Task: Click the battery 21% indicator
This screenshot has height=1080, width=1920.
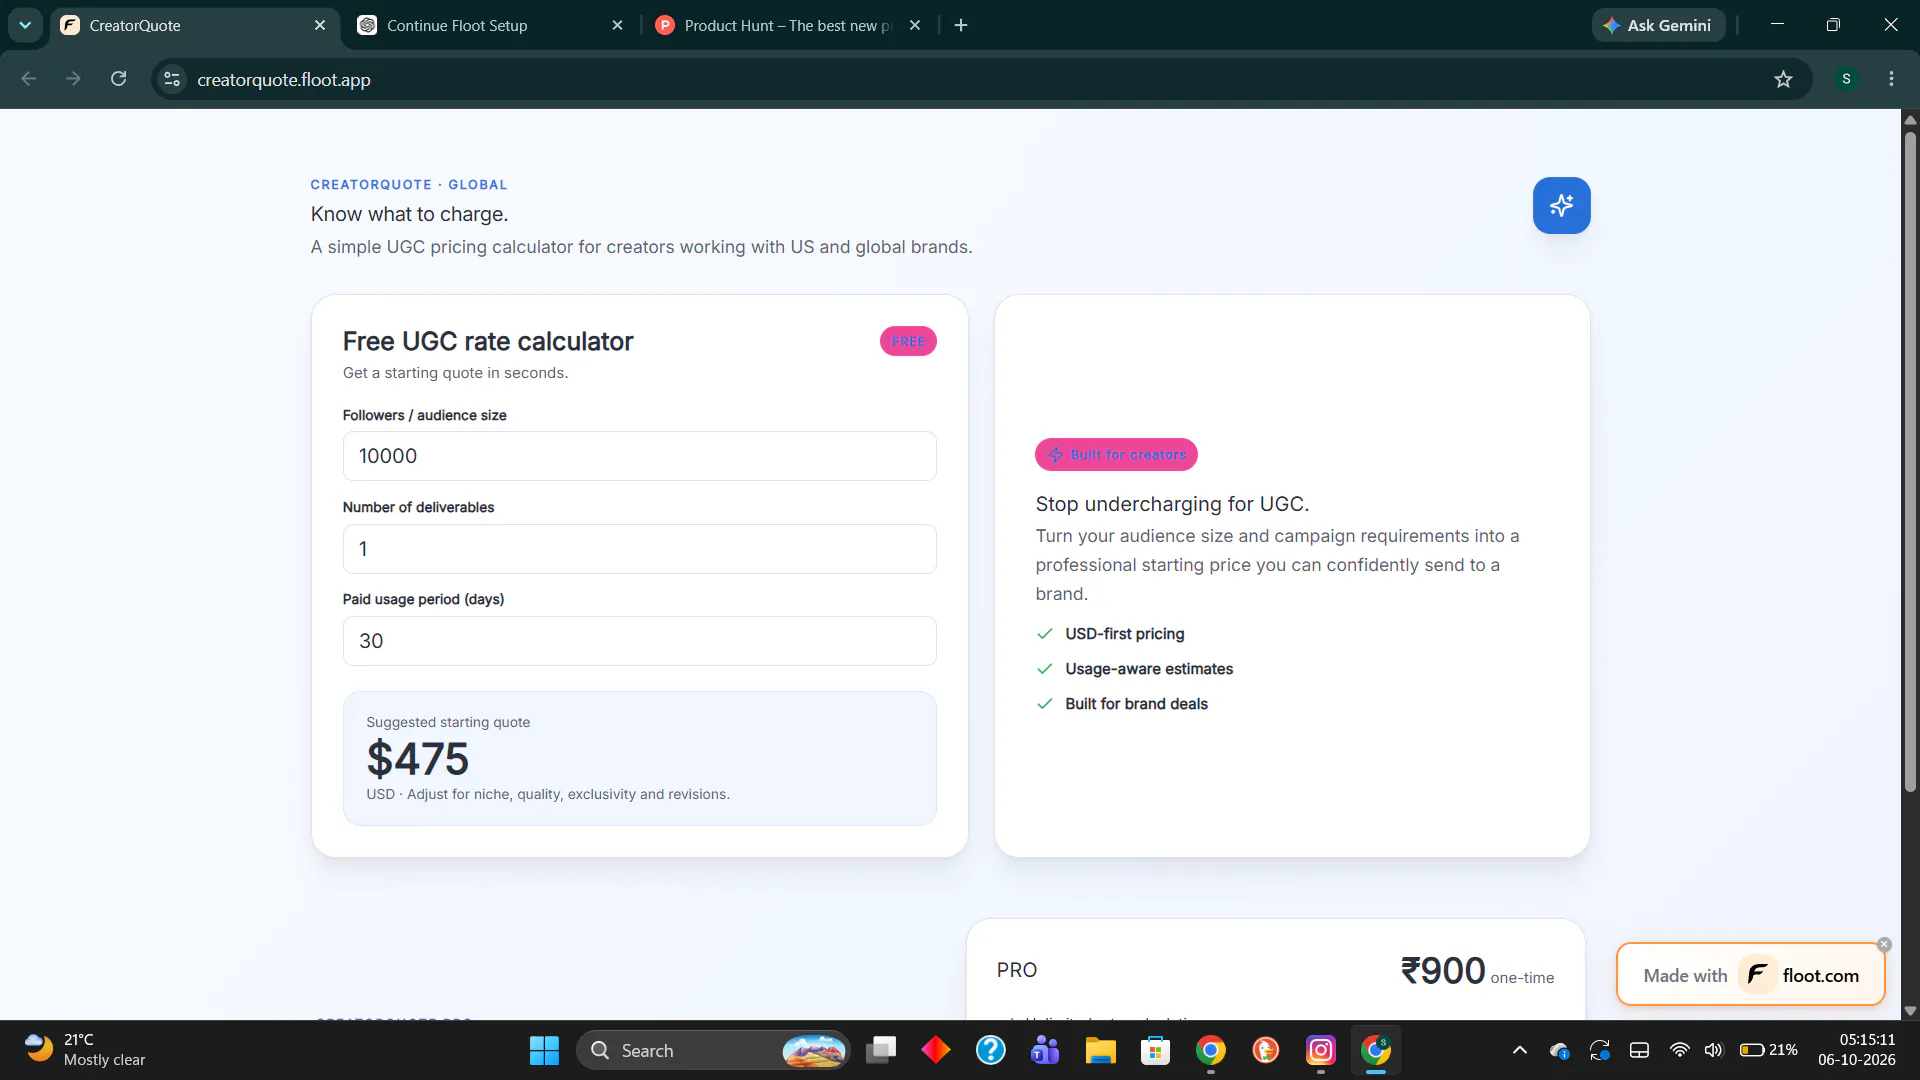Action: [x=1768, y=1050]
